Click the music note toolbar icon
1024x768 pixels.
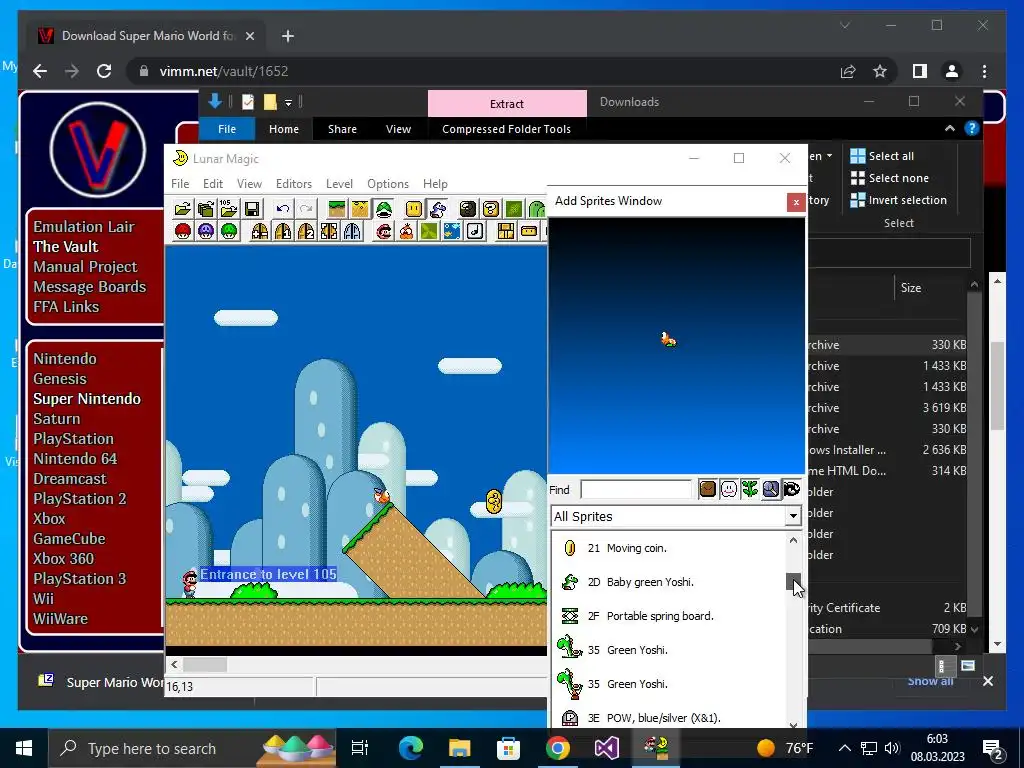point(475,231)
